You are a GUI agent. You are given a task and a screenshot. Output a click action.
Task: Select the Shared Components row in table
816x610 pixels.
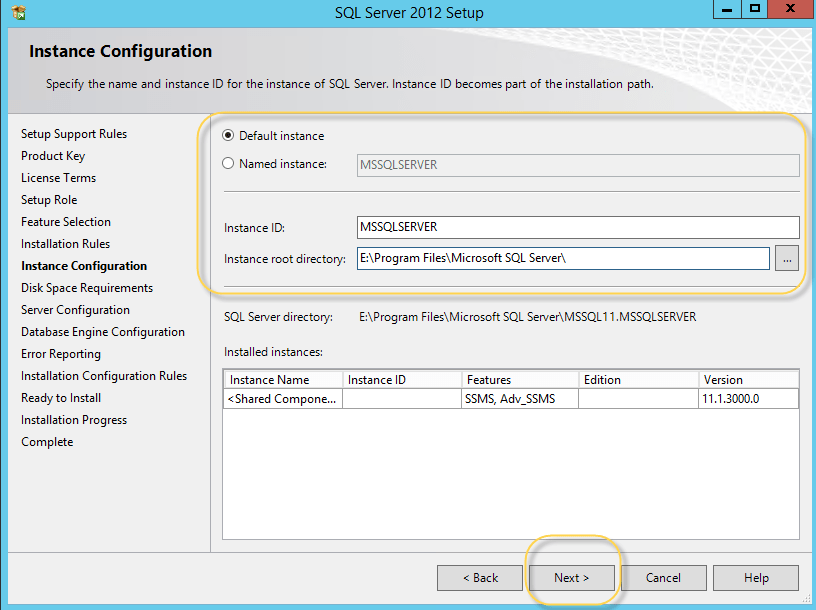284,399
